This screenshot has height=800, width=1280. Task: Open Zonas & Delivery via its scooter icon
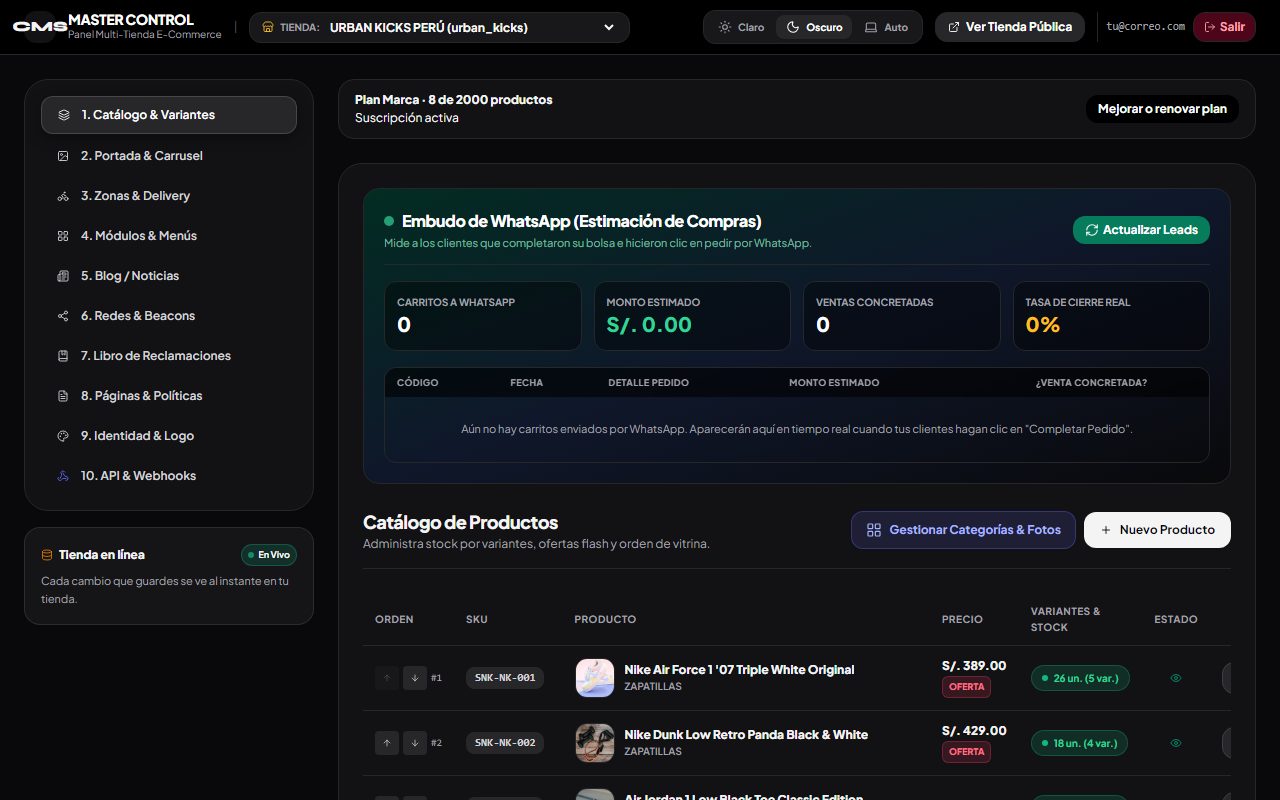pos(63,196)
